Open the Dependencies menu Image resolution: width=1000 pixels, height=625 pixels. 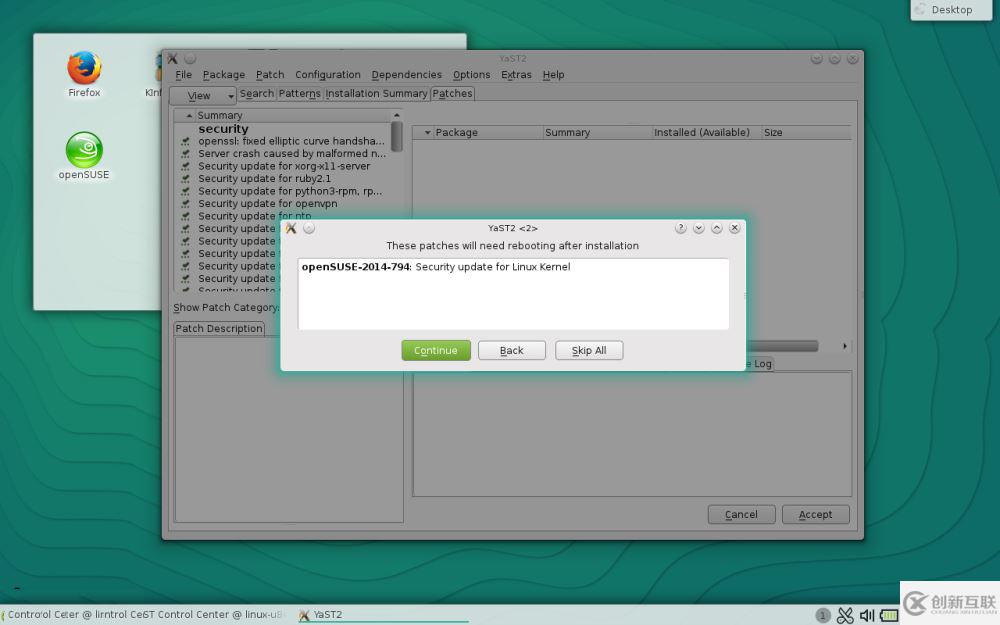pos(406,75)
